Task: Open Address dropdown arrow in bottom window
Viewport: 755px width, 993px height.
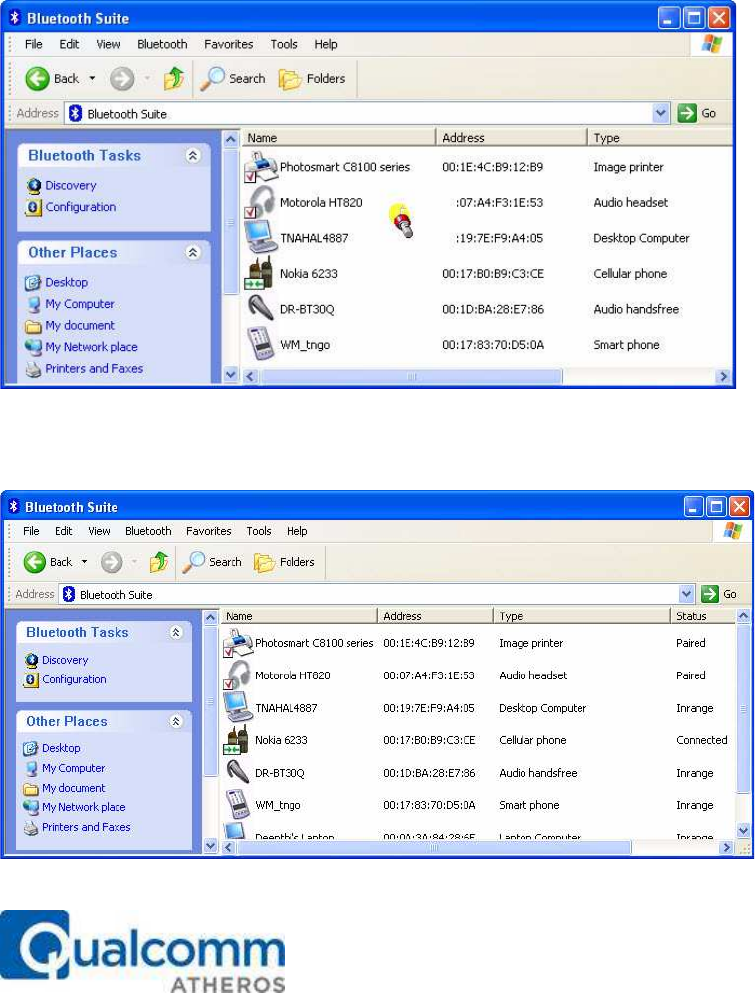Action: 687,594
